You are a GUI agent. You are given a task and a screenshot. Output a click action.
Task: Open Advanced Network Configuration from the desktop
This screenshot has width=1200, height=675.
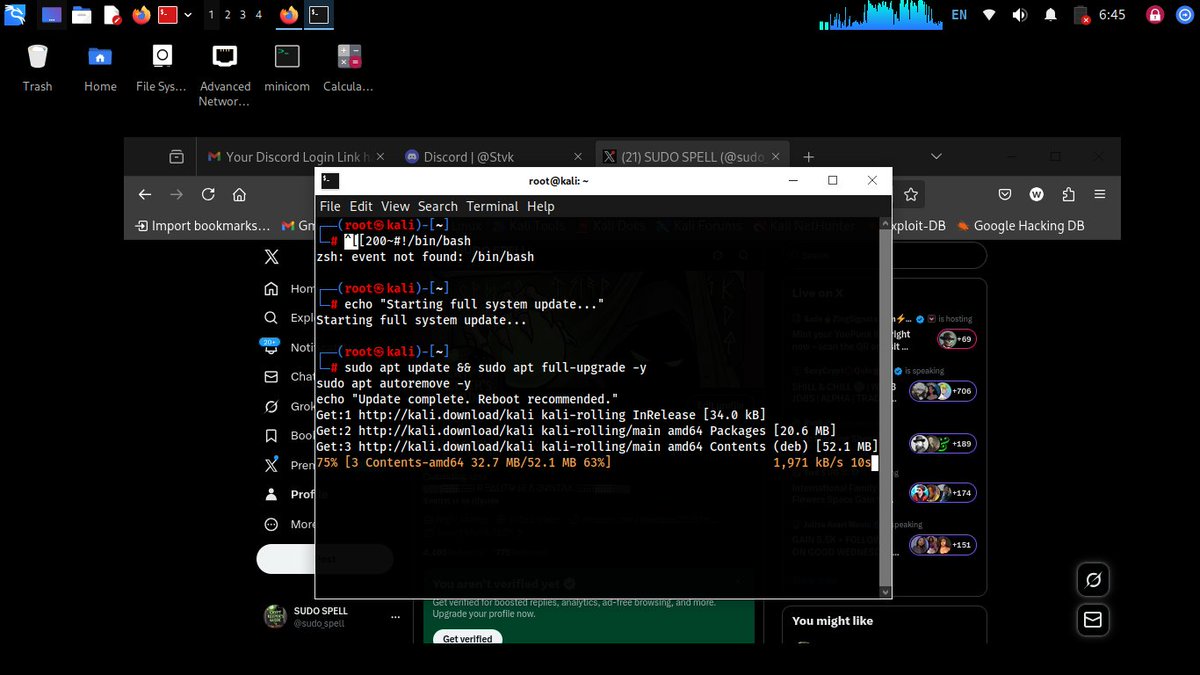click(x=224, y=55)
